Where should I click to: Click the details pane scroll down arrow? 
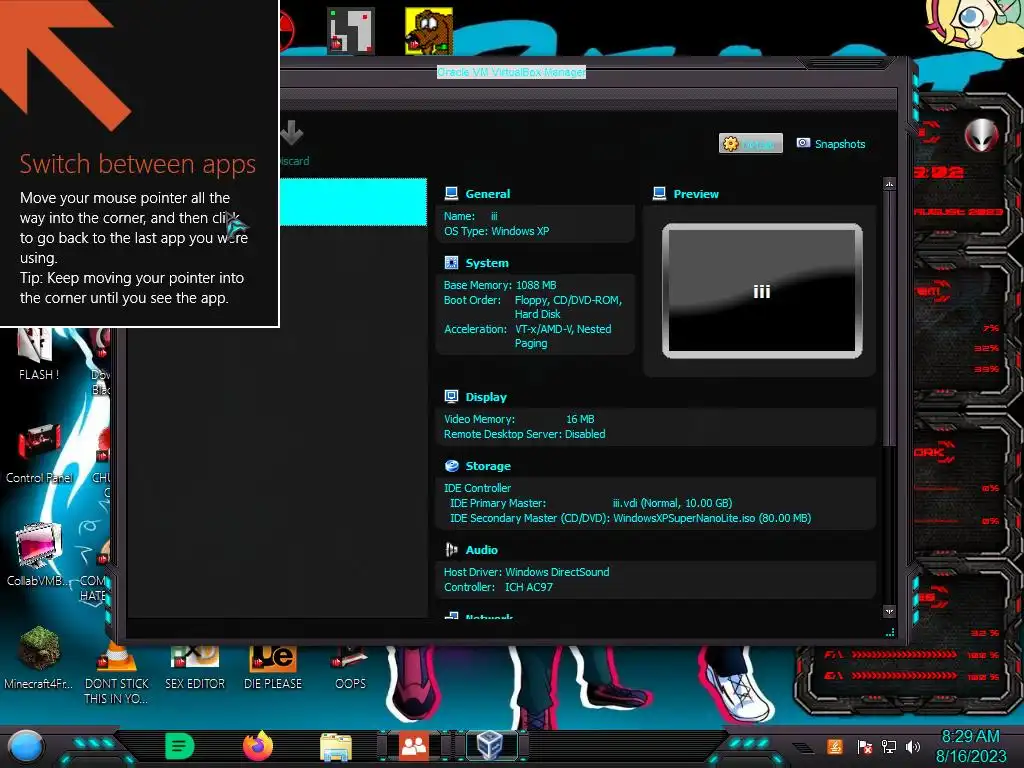(889, 612)
